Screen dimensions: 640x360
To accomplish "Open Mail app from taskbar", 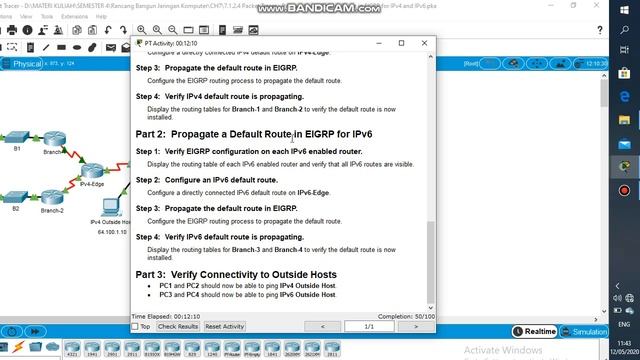I will (624, 144).
